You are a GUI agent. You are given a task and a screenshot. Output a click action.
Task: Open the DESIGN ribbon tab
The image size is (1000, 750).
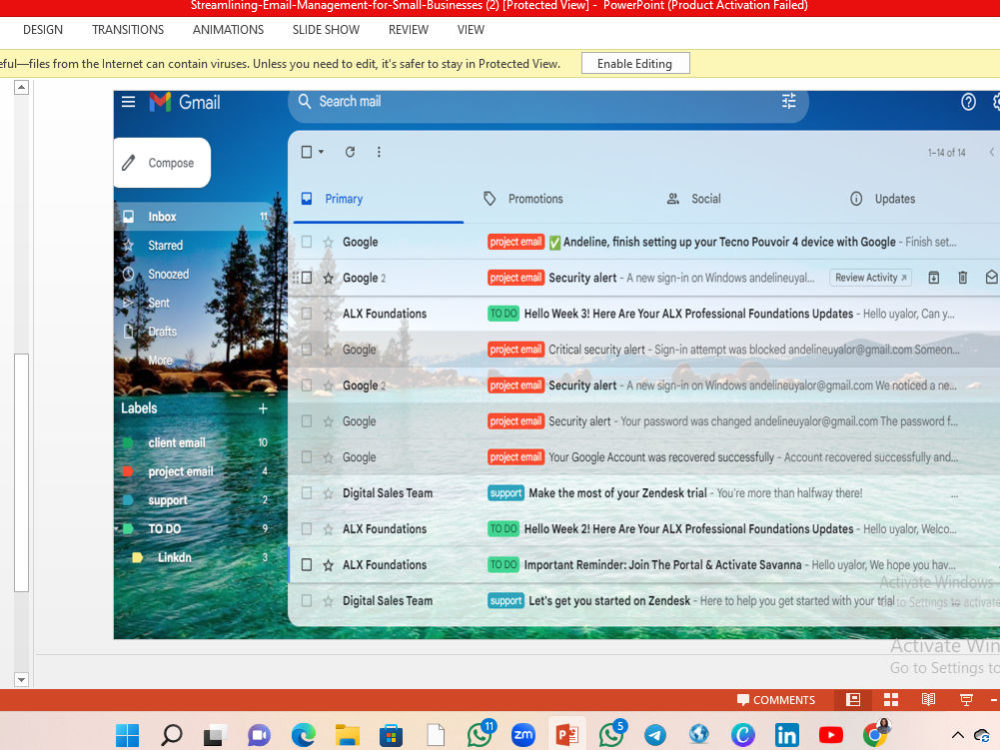pyautogui.click(x=43, y=30)
